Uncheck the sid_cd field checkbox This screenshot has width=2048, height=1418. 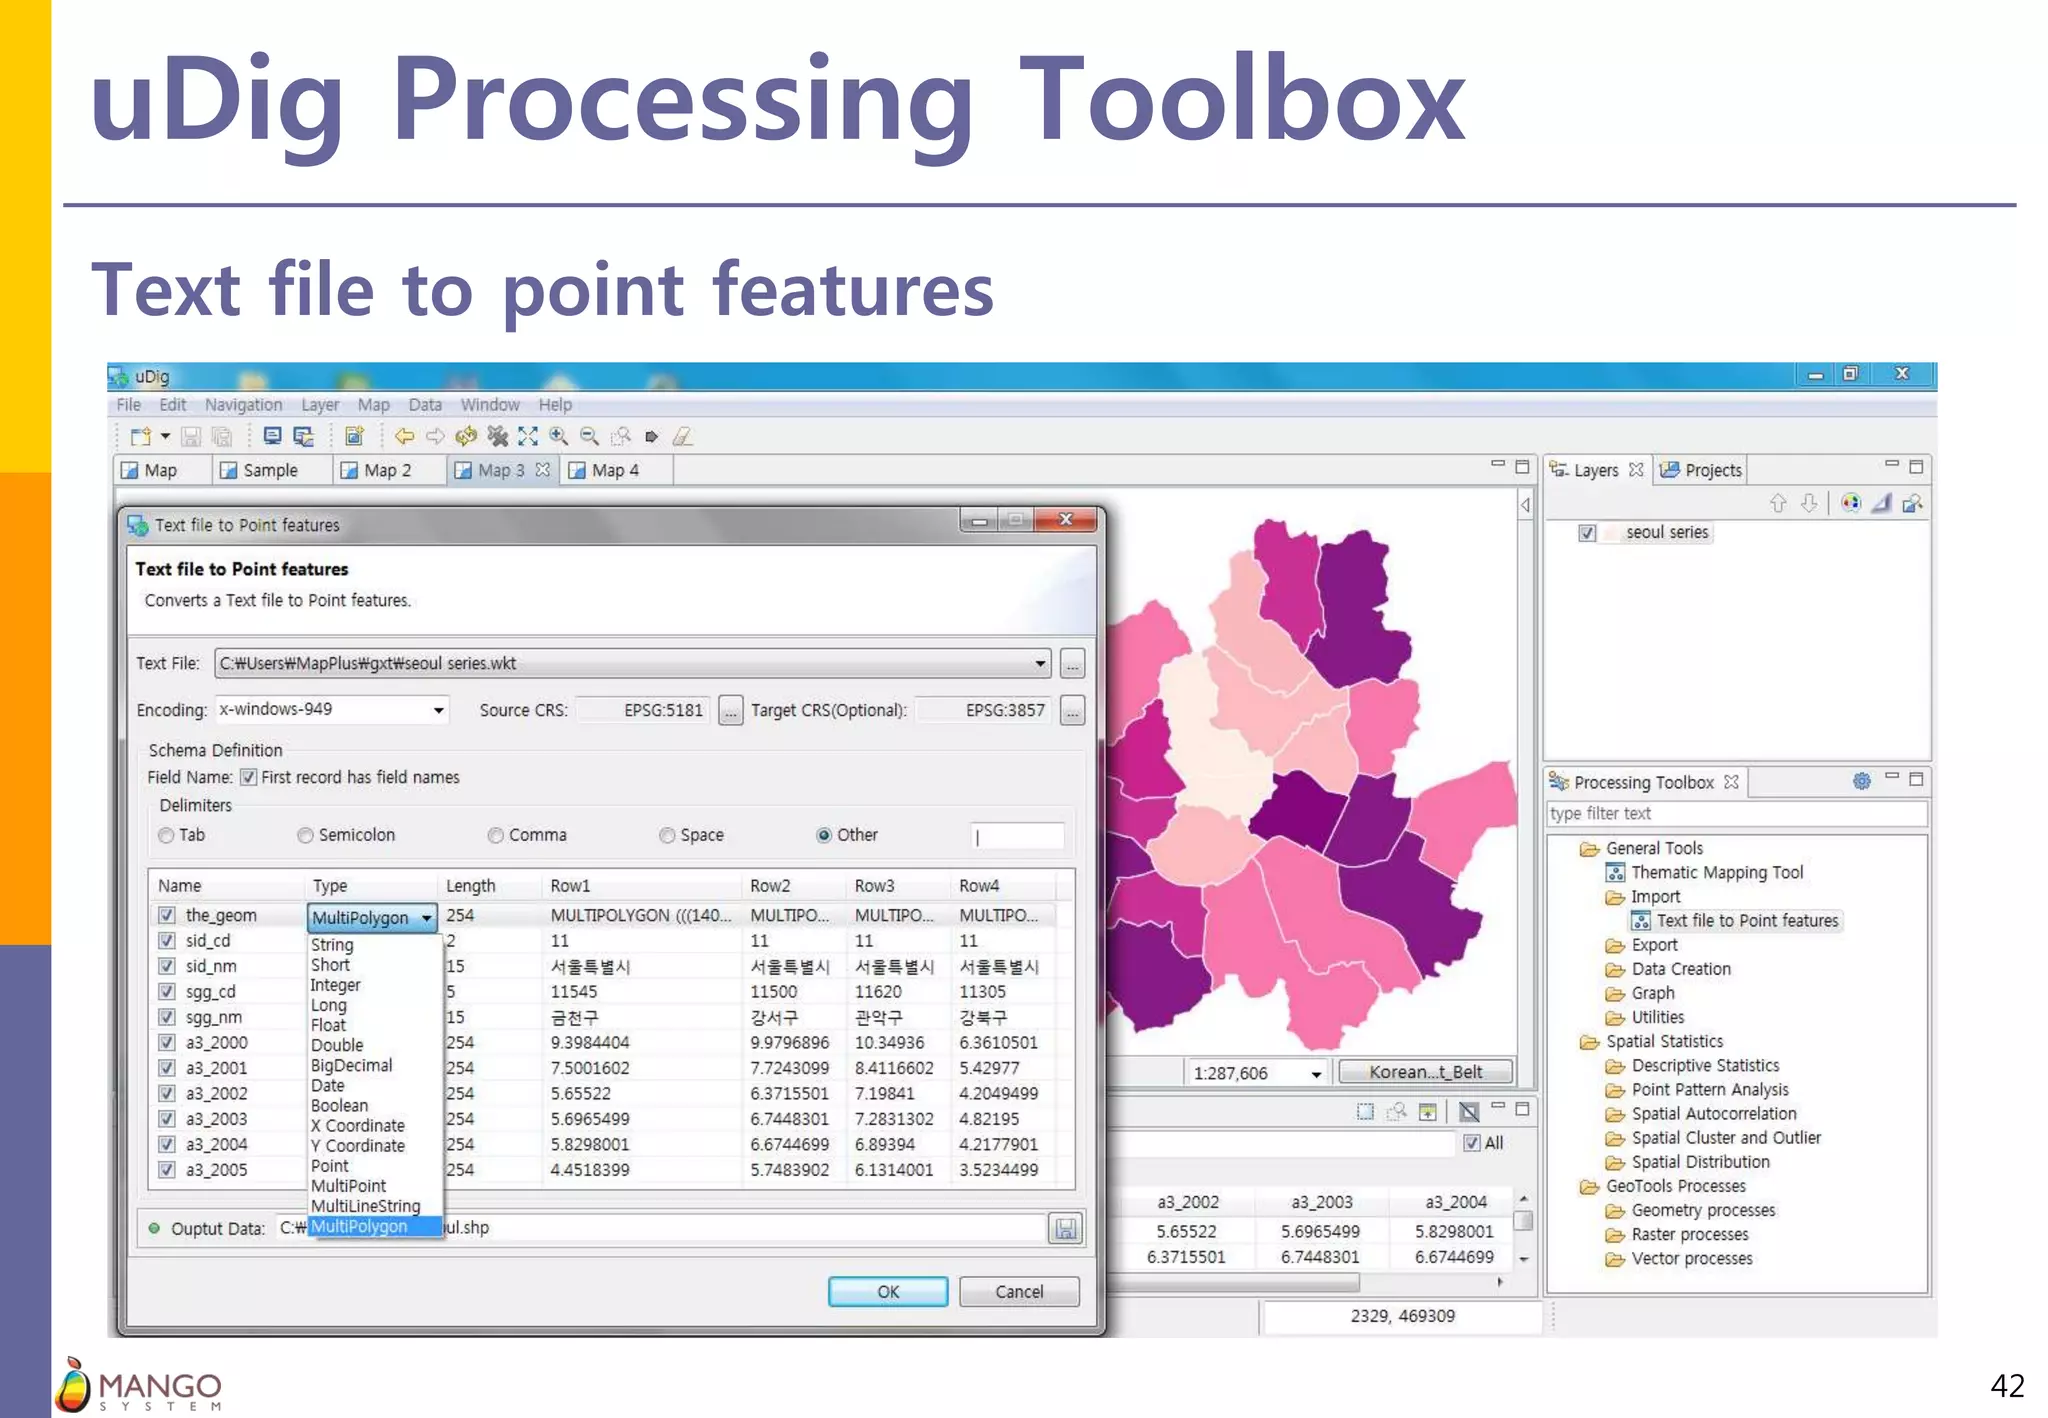tap(167, 941)
